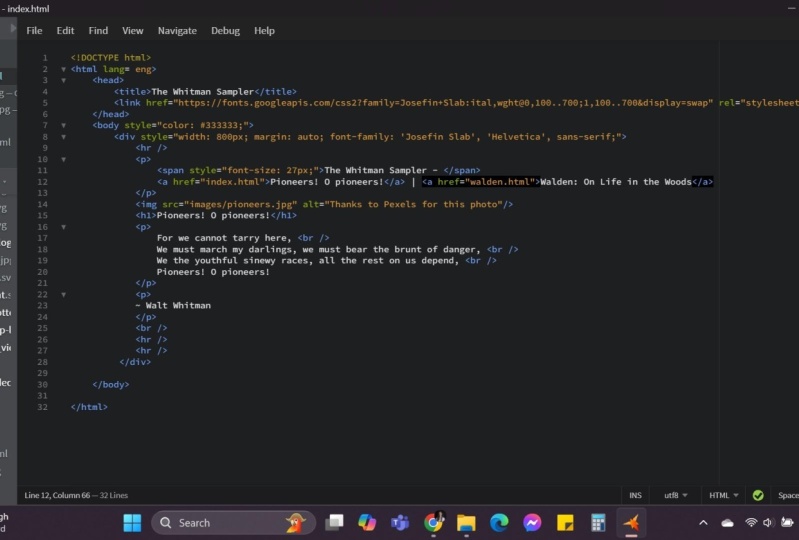The image size is (799, 540).
Task: Click the highlighted walden.html anchor tag
Action: (481, 182)
